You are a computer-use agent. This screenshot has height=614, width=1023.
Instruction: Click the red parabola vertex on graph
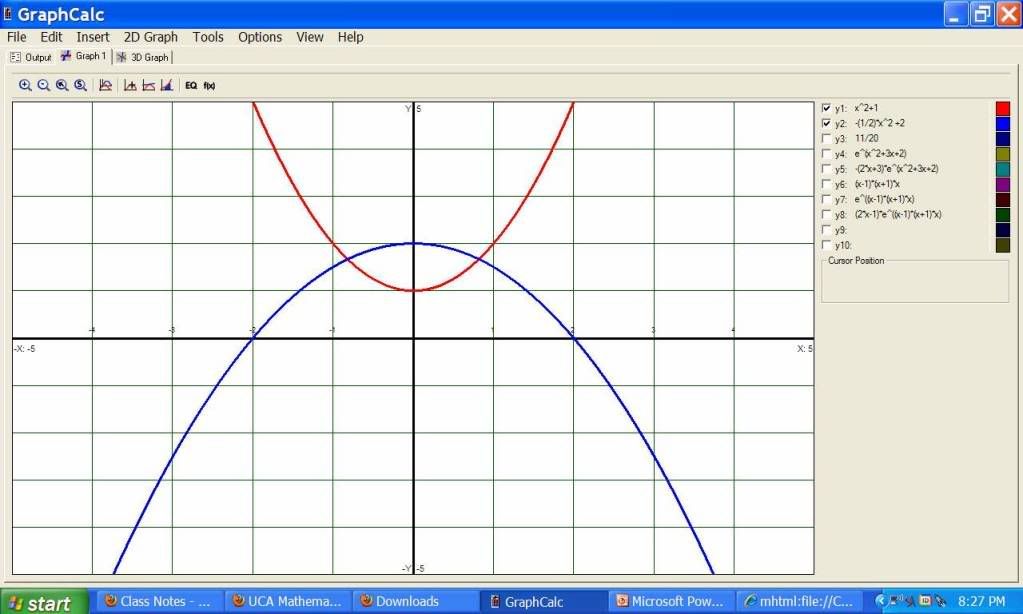pyautogui.click(x=413, y=290)
